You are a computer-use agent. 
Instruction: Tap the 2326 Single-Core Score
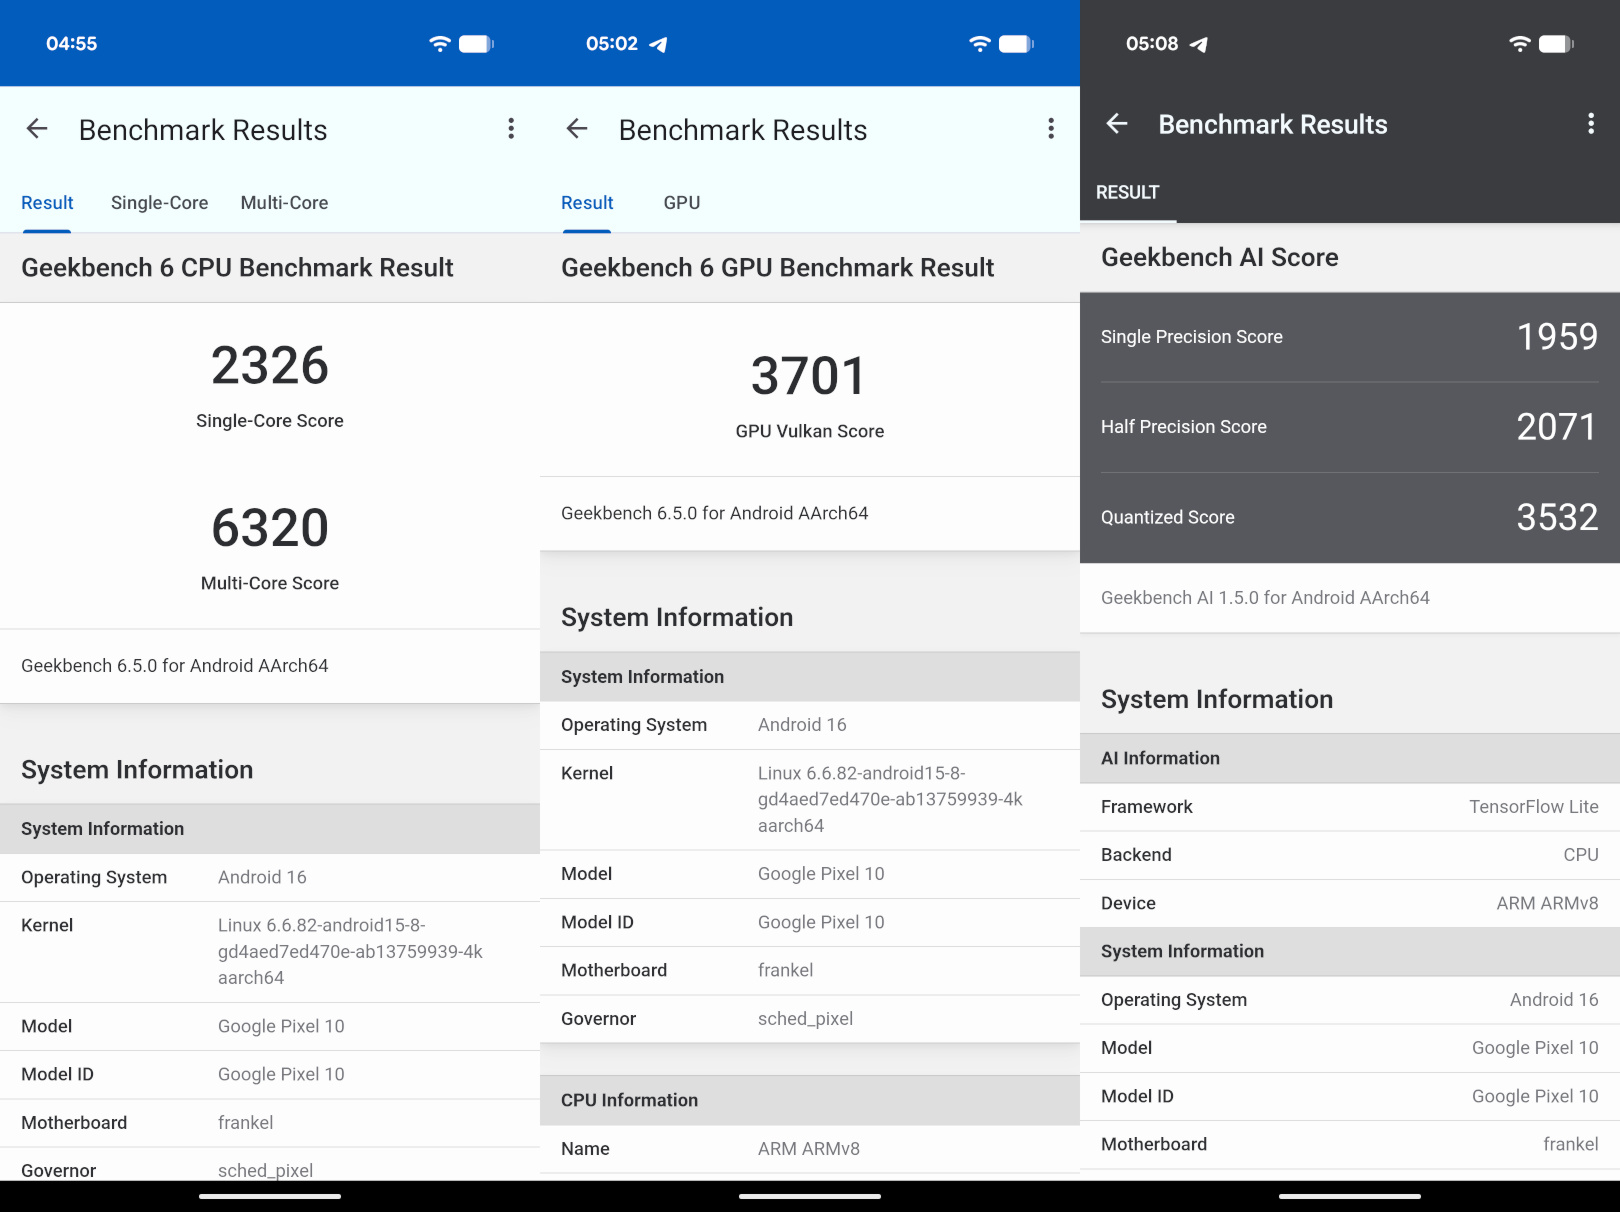(x=270, y=366)
